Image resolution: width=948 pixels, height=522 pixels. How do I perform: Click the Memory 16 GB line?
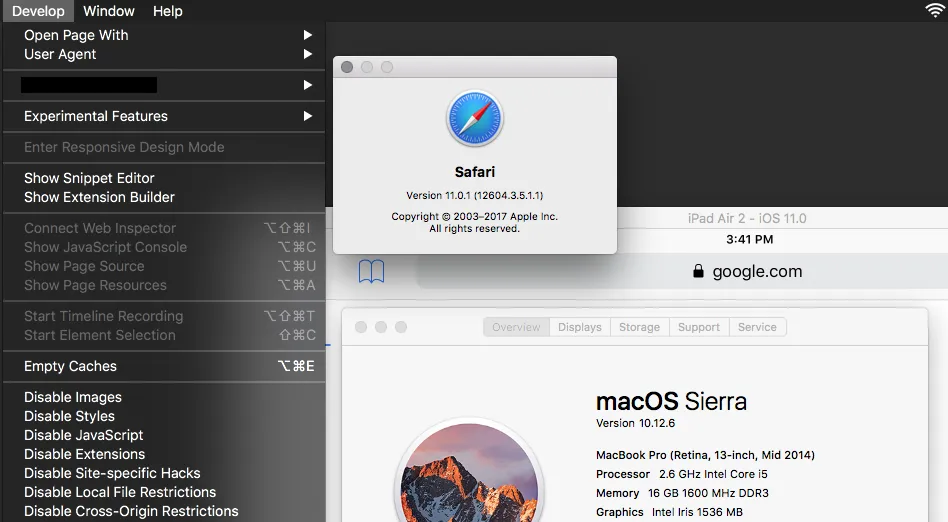[682, 493]
